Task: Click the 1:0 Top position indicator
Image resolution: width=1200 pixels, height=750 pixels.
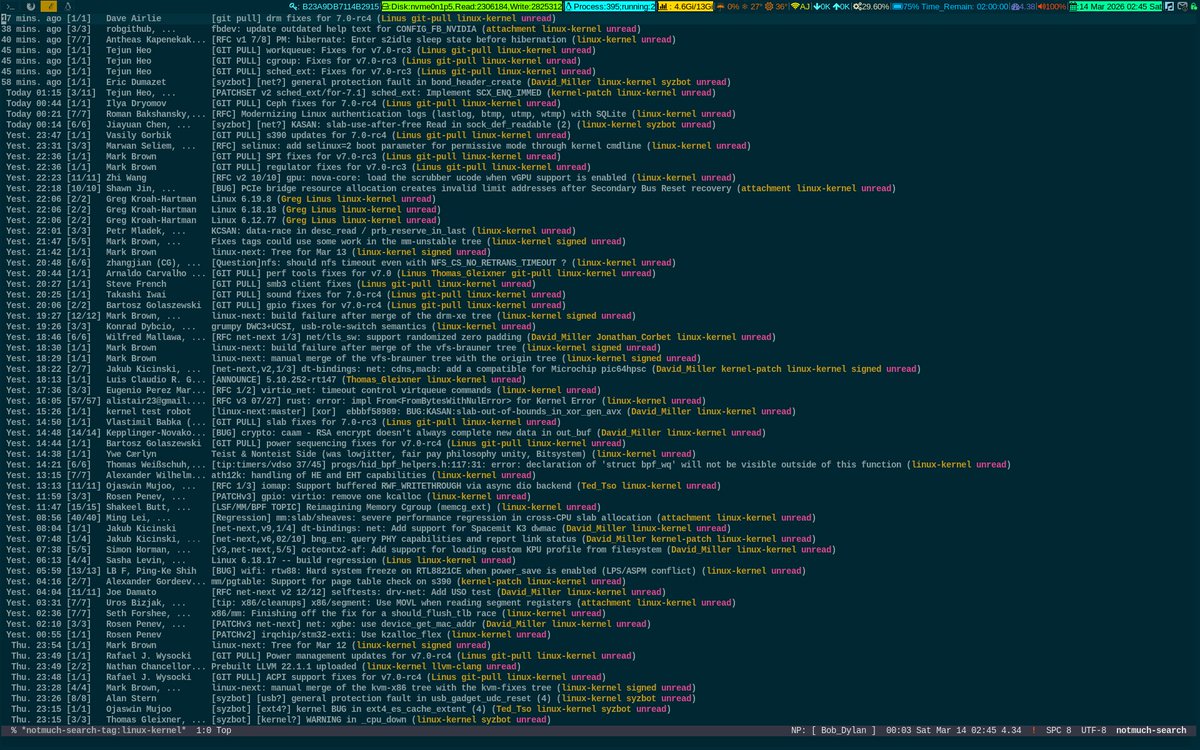Action: coord(214,731)
